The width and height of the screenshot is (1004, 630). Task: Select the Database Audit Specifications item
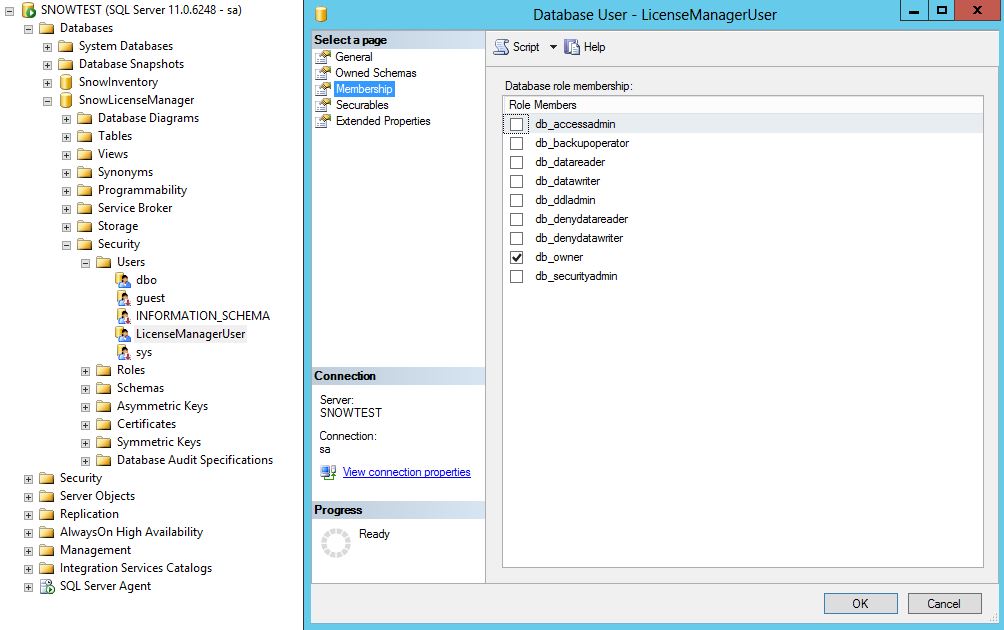coord(195,460)
